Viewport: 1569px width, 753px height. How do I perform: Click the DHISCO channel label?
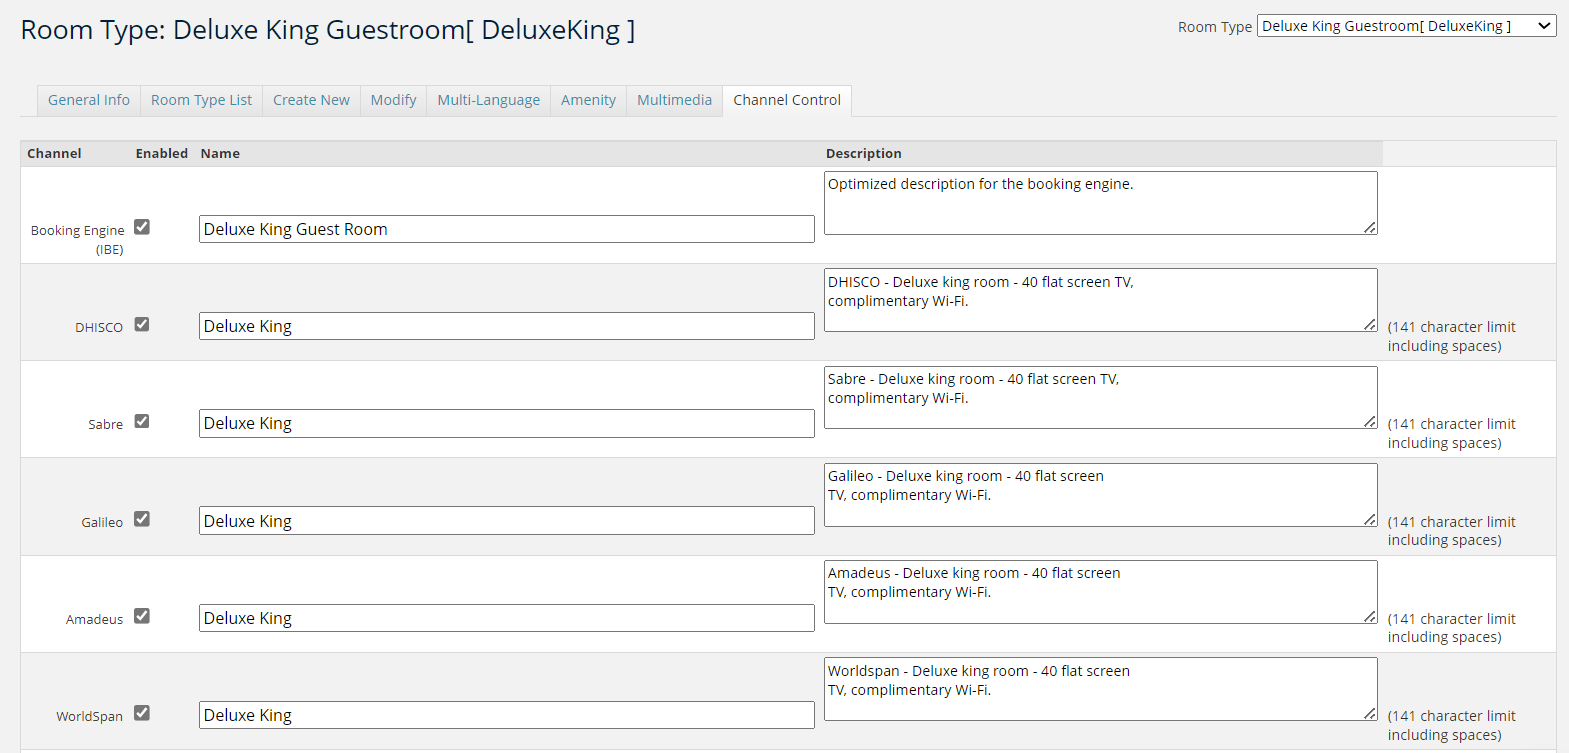[99, 327]
